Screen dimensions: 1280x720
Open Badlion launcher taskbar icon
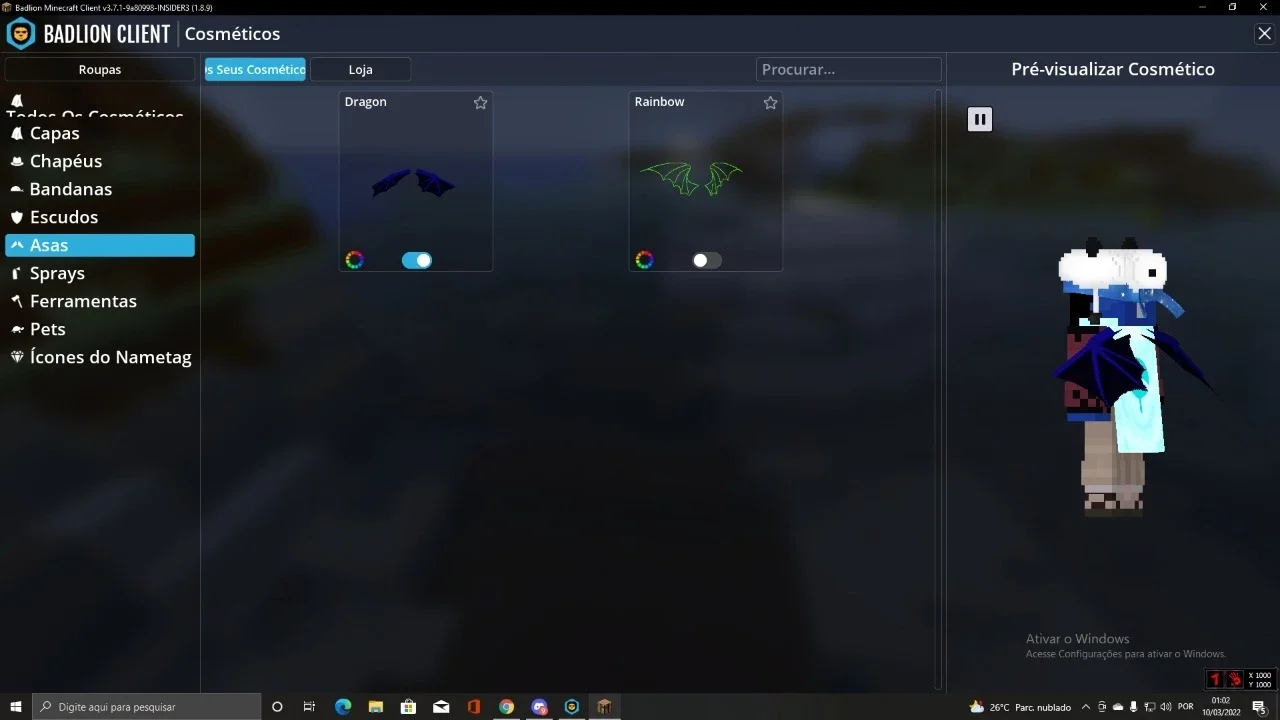(572, 707)
